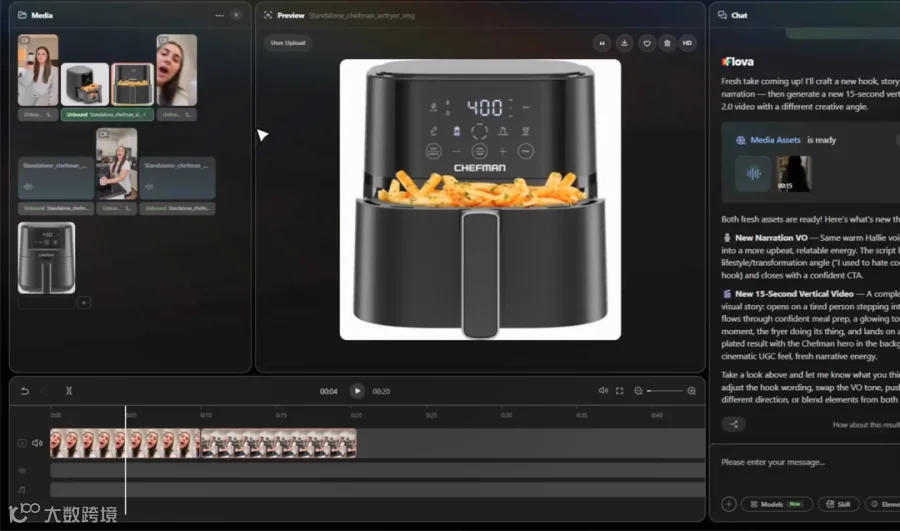The image size is (900, 531).
Task: Add attachment with chat plus button
Action: 729,504
